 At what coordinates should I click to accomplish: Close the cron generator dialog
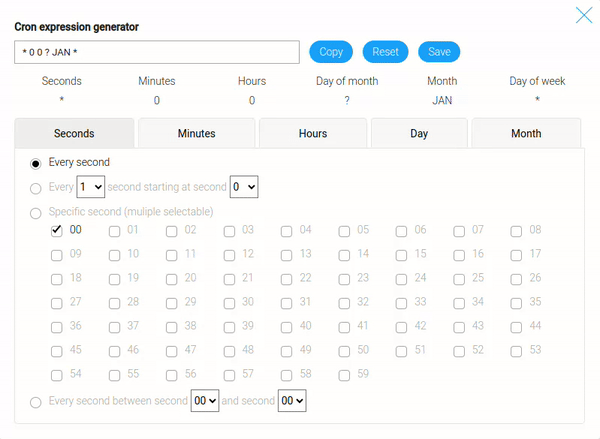[583, 15]
